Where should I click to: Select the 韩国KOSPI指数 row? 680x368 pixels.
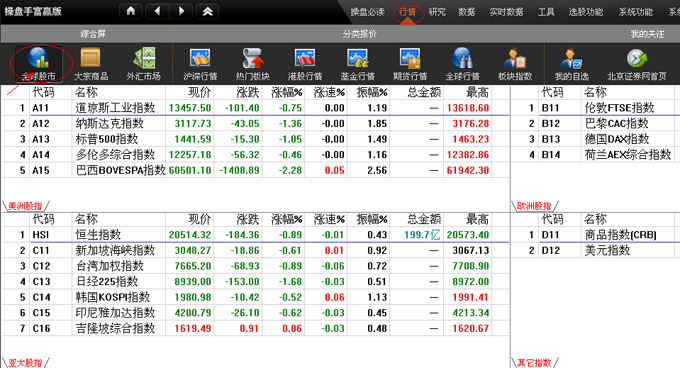[x=255, y=297]
